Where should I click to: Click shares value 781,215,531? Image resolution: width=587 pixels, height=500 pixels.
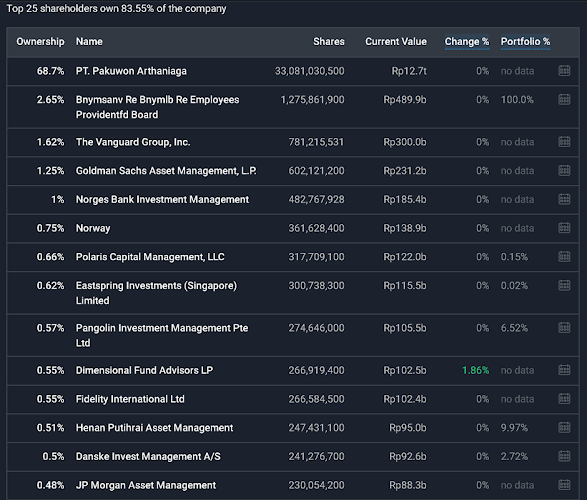(x=316, y=142)
